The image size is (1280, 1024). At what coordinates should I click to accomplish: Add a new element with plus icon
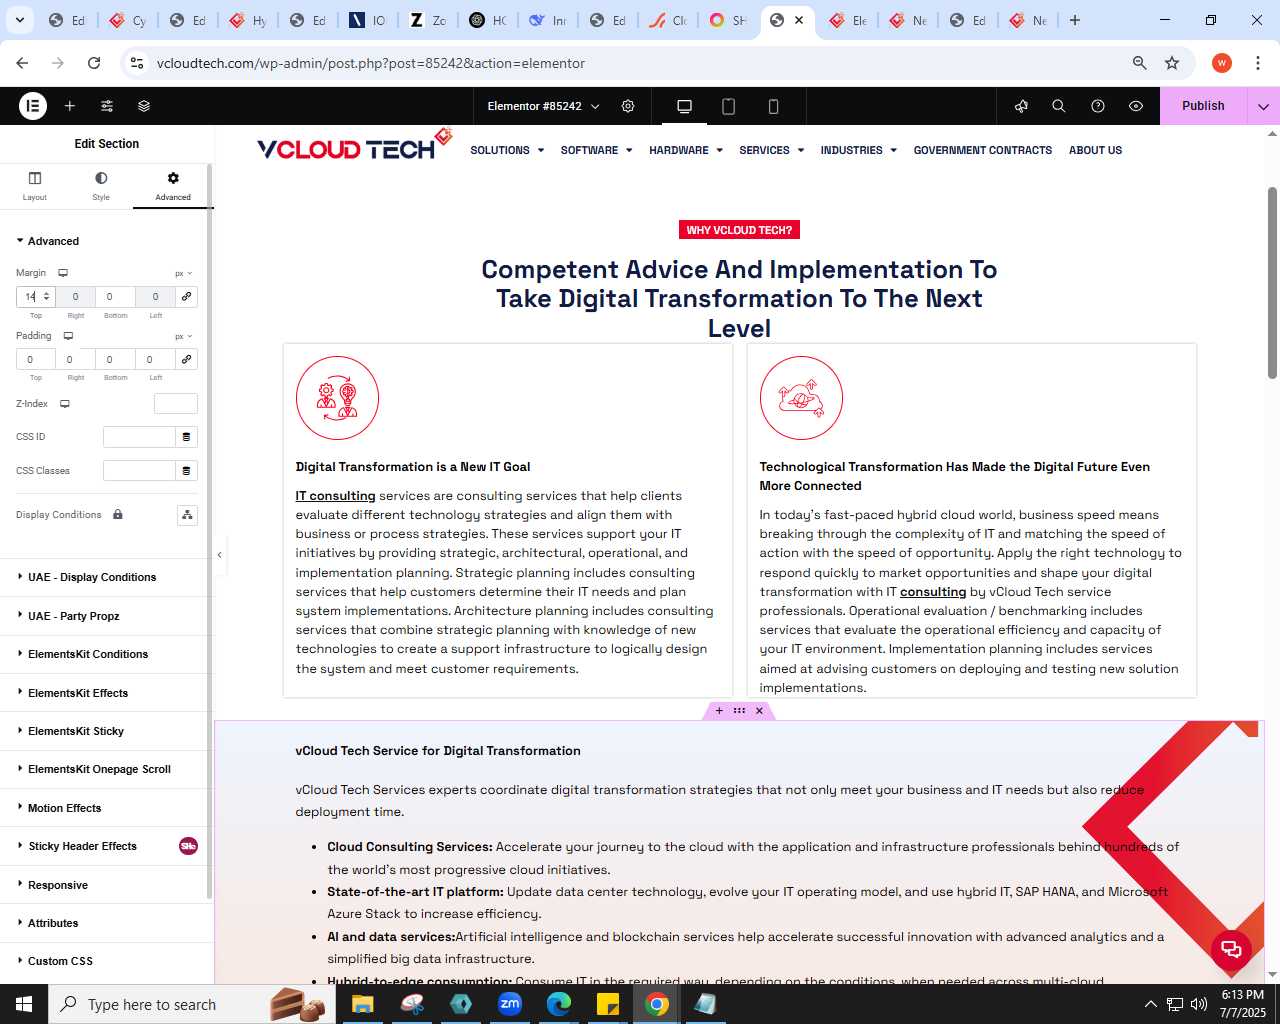click(x=70, y=106)
